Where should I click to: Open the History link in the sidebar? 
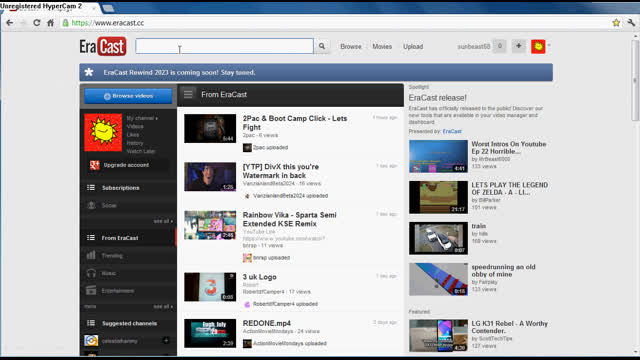click(x=135, y=143)
